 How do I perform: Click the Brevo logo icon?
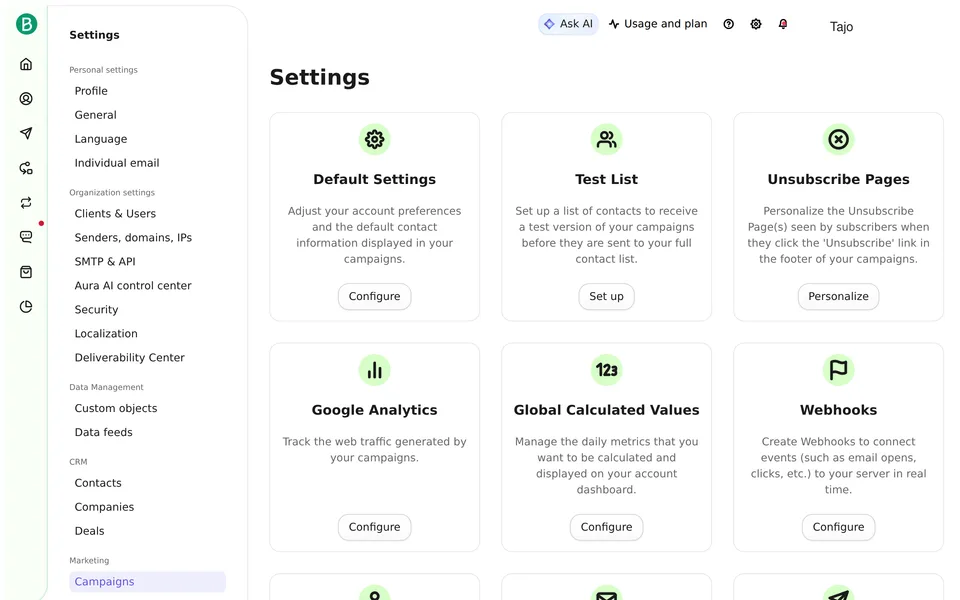[26, 24]
